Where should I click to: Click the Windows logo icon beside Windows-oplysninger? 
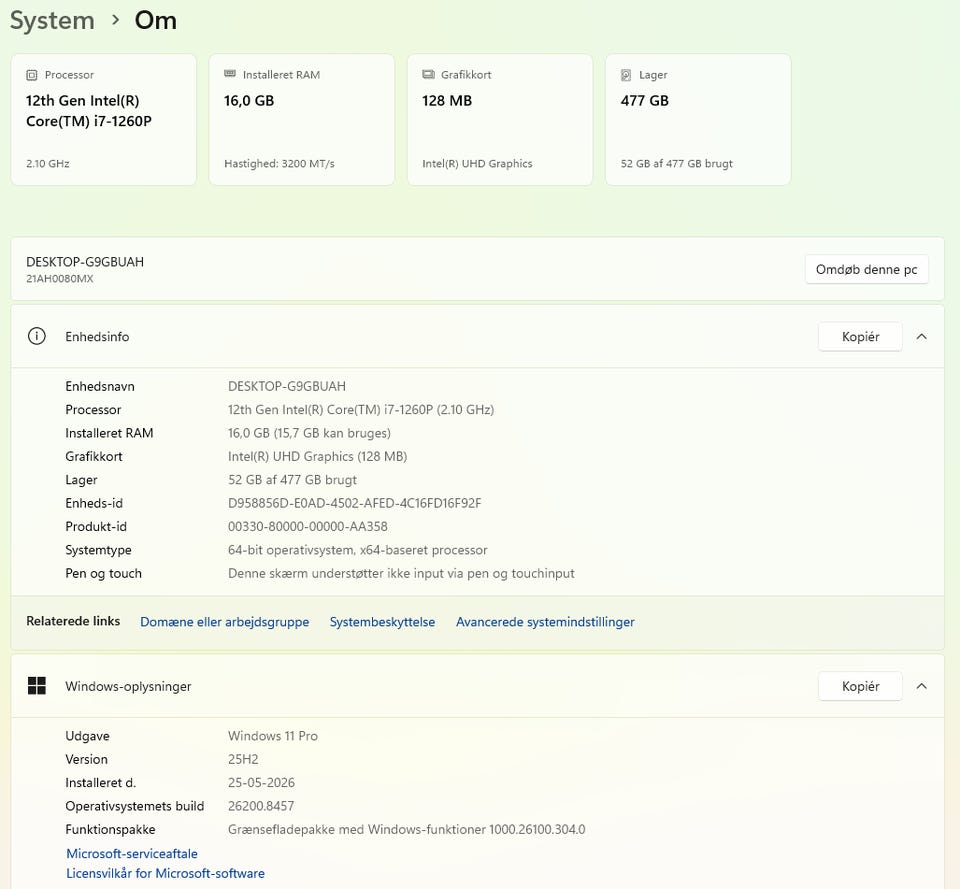(x=37, y=686)
